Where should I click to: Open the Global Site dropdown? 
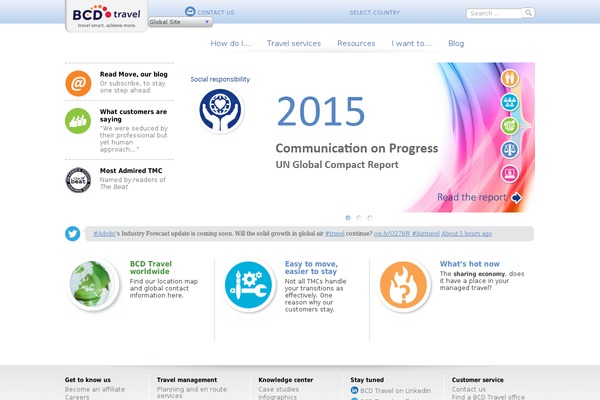pos(180,22)
